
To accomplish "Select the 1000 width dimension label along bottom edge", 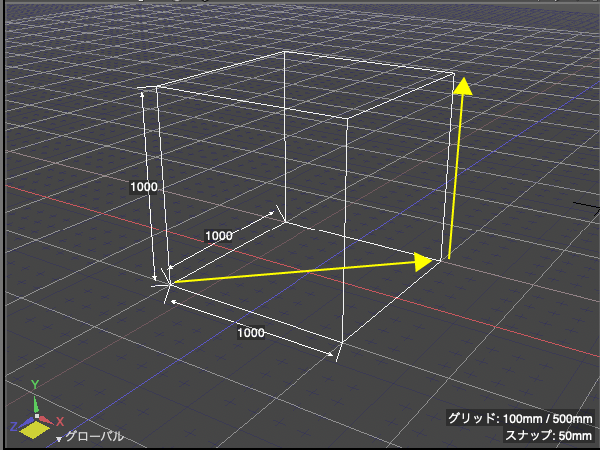I will [x=251, y=333].
